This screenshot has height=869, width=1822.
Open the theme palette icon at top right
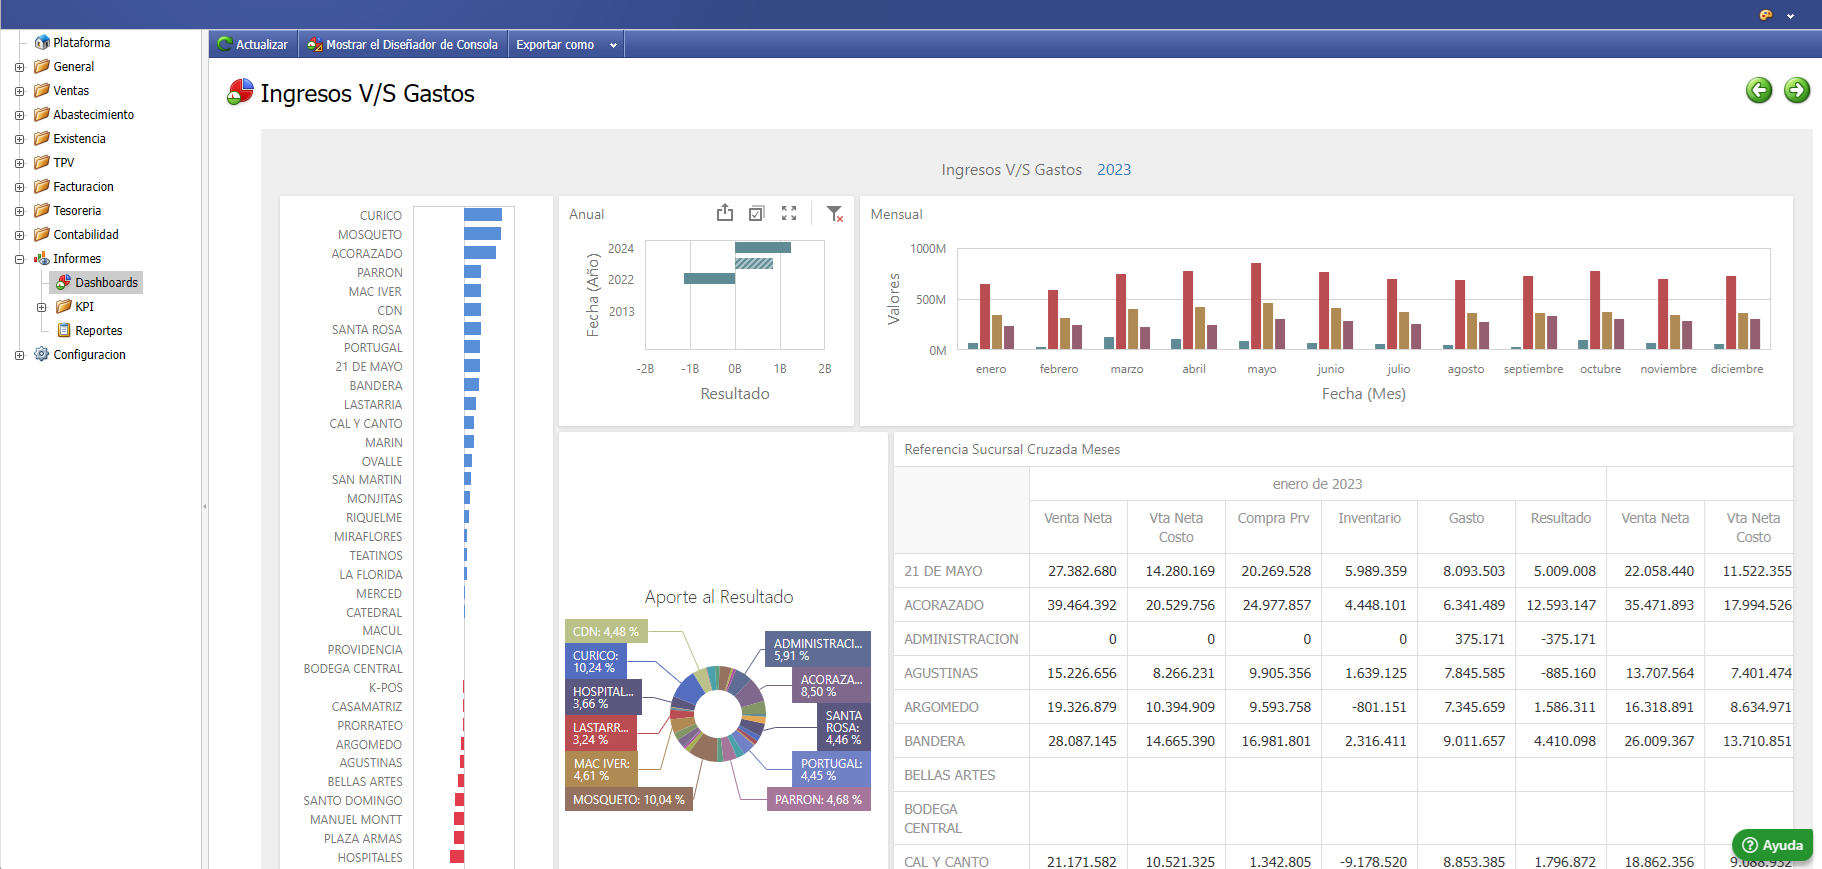point(1766,15)
